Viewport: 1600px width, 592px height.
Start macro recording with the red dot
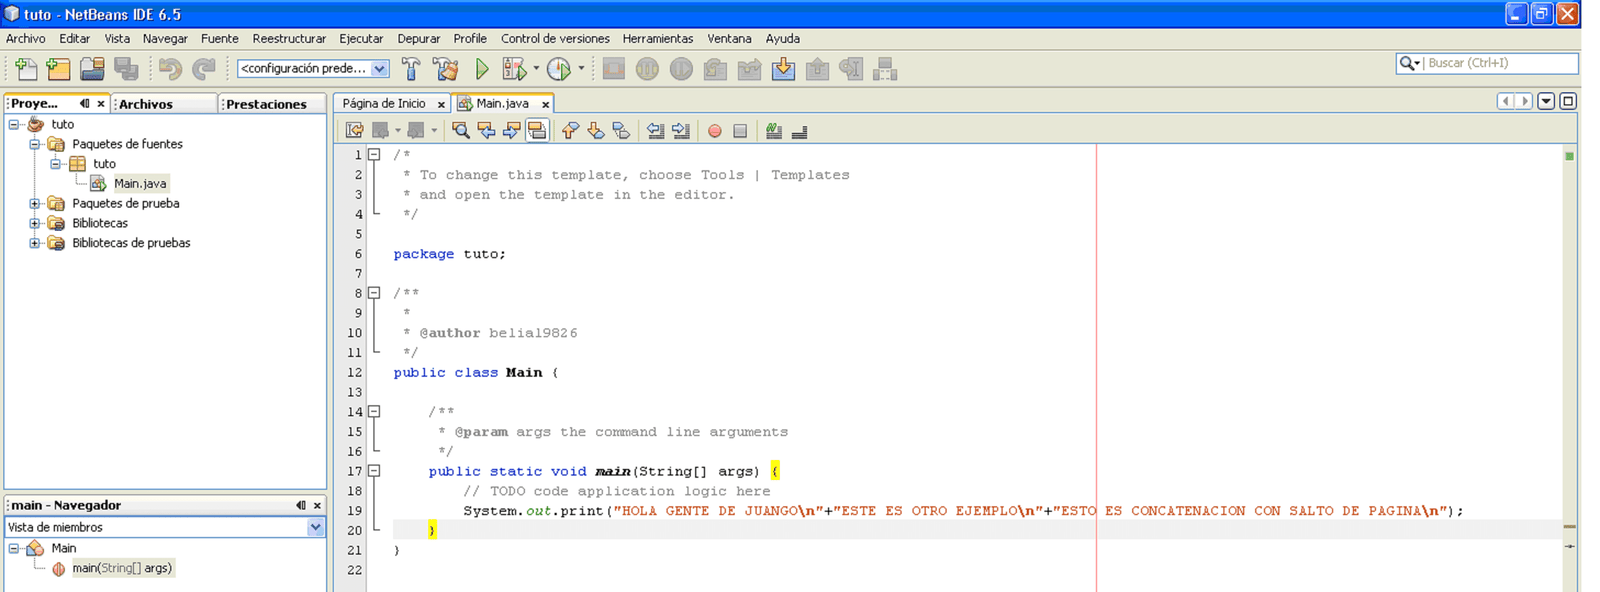point(715,131)
